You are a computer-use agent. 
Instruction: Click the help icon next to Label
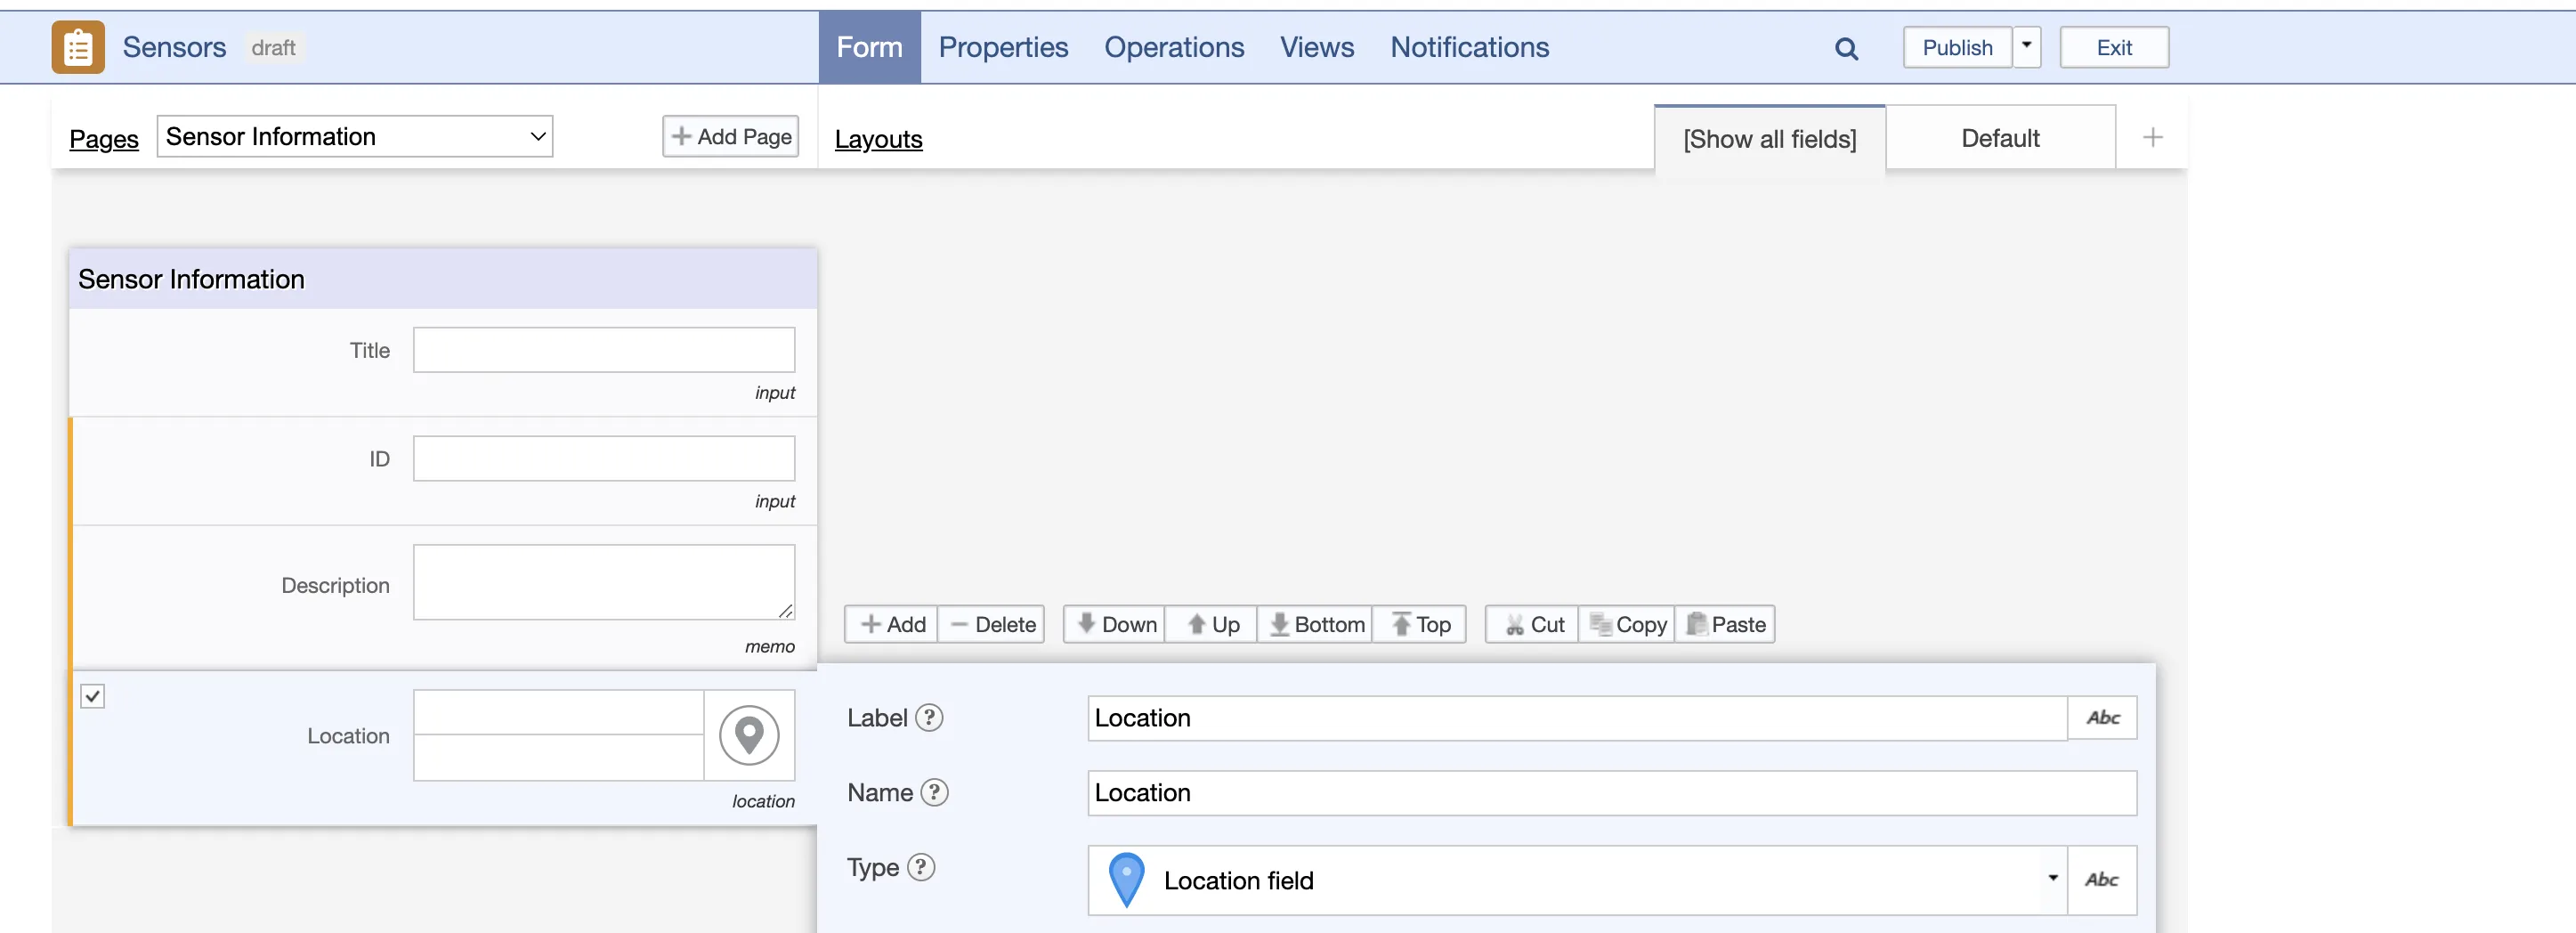[x=929, y=718]
